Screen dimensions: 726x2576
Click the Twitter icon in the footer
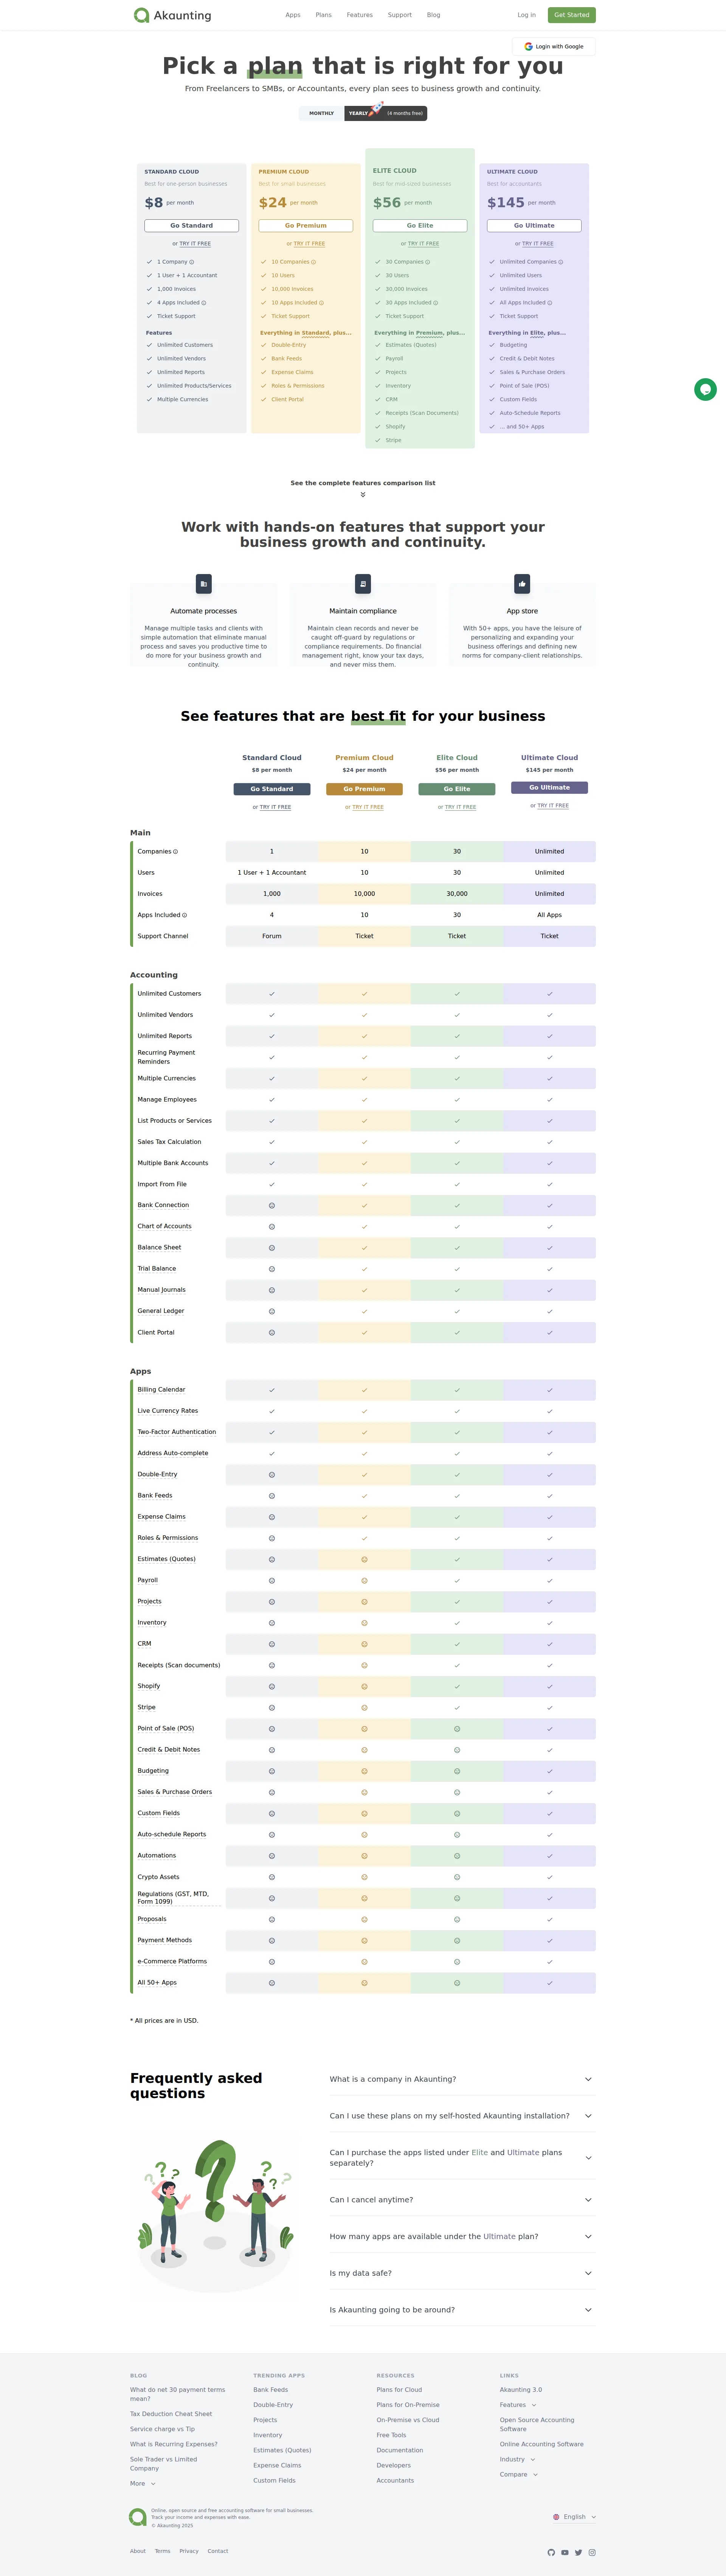point(579,2552)
